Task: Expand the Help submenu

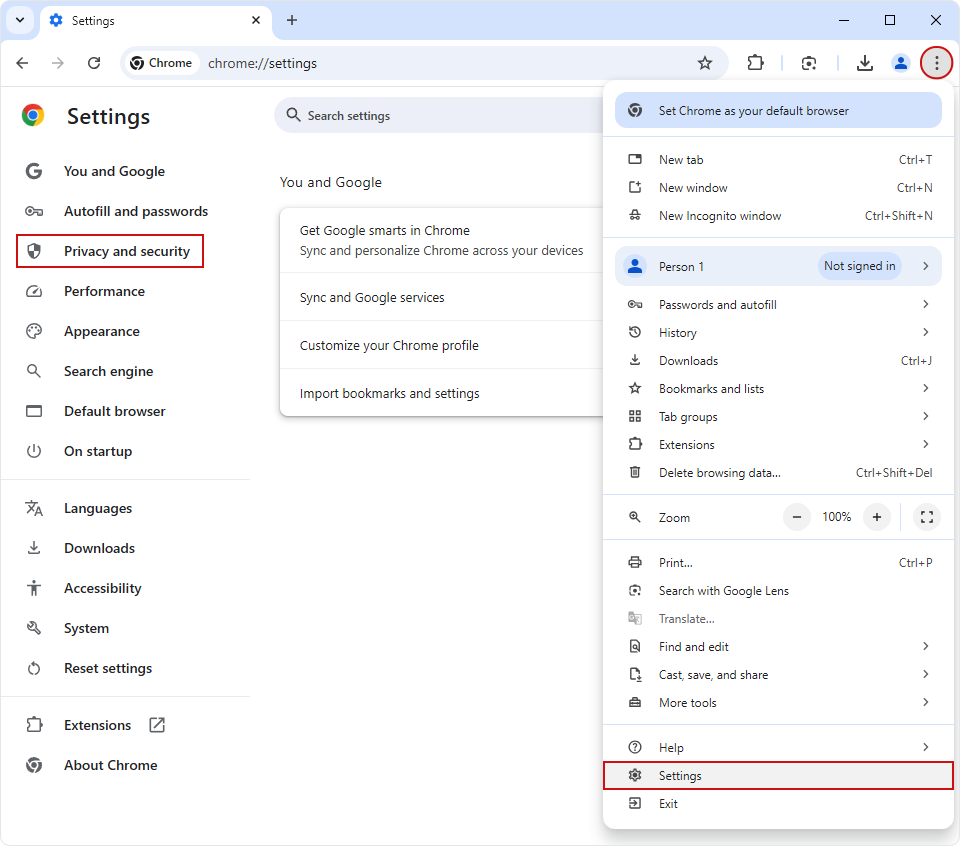Action: 778,748
